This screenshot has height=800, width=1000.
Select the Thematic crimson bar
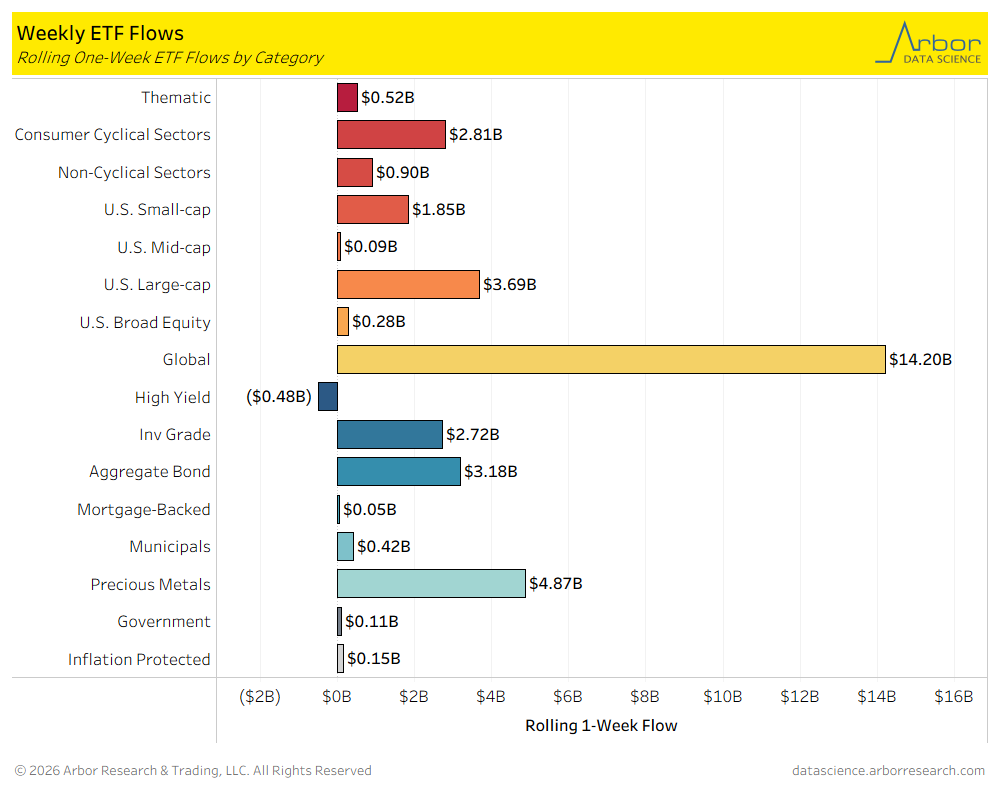[x=347, y=98]
